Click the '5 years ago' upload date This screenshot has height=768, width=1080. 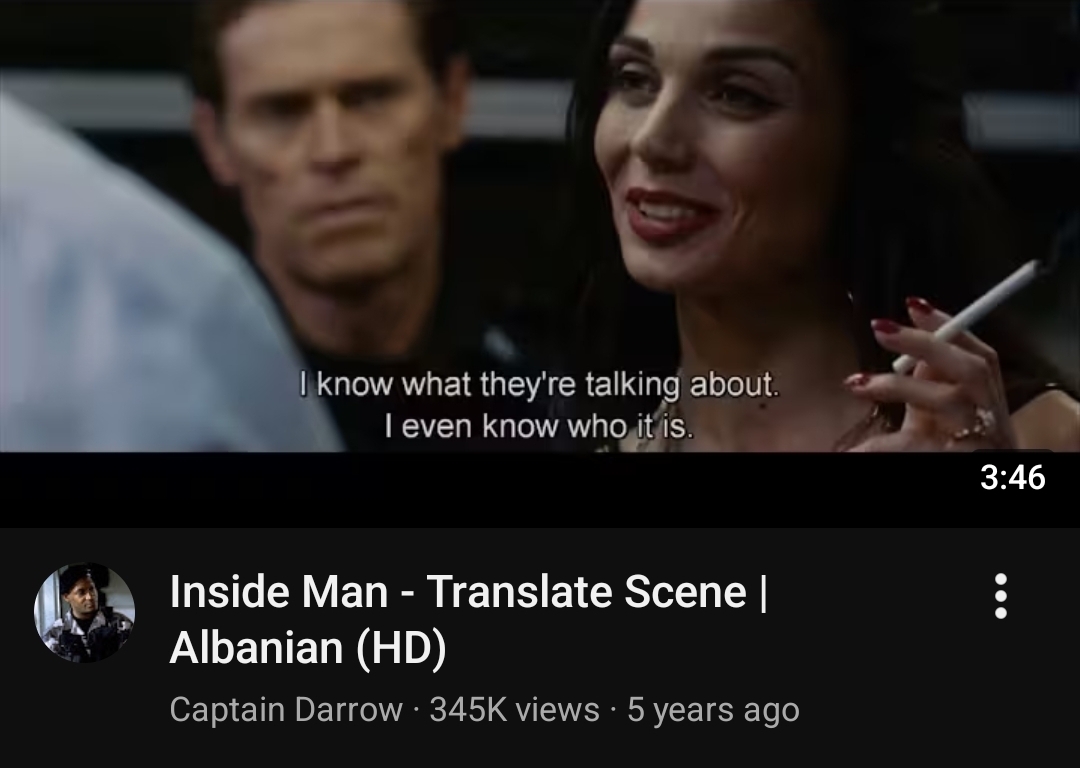pos(713,709)
